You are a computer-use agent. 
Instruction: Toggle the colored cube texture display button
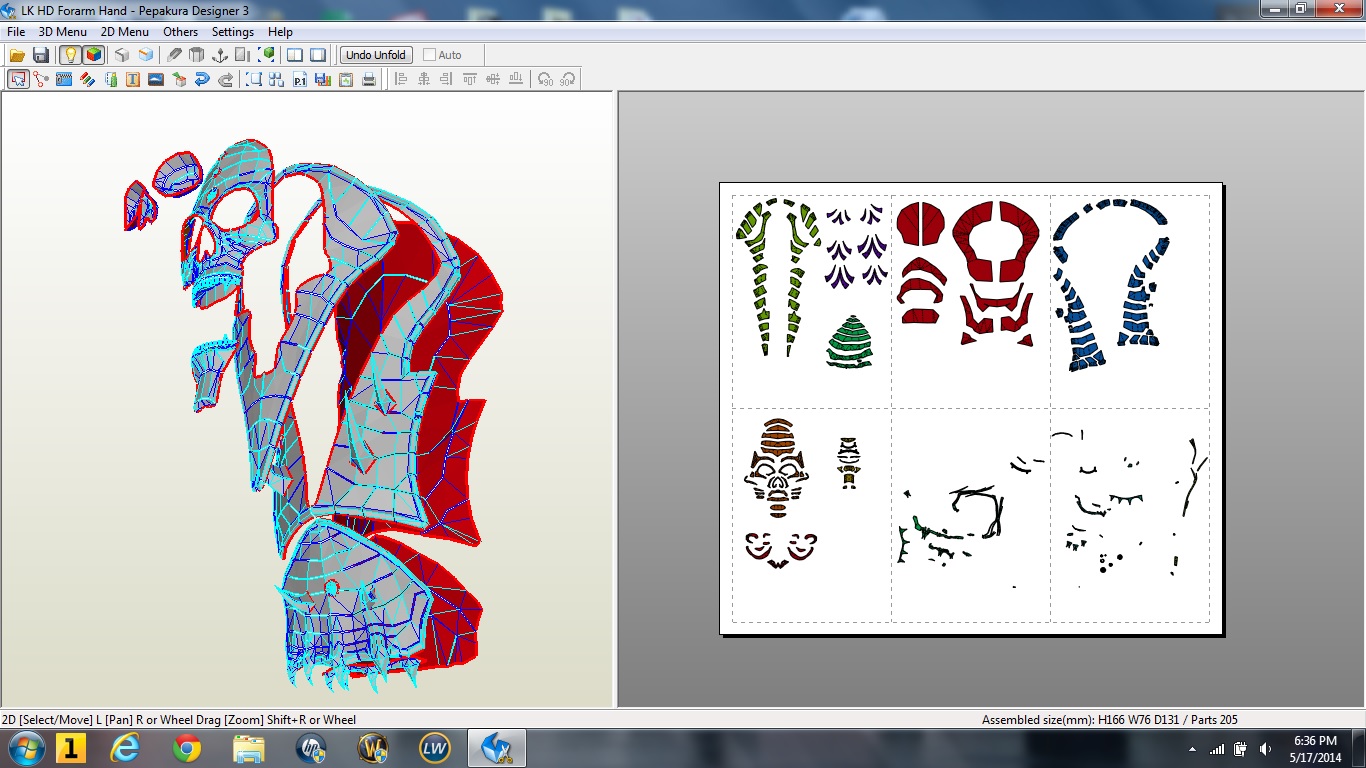click(x=93, y=55)
